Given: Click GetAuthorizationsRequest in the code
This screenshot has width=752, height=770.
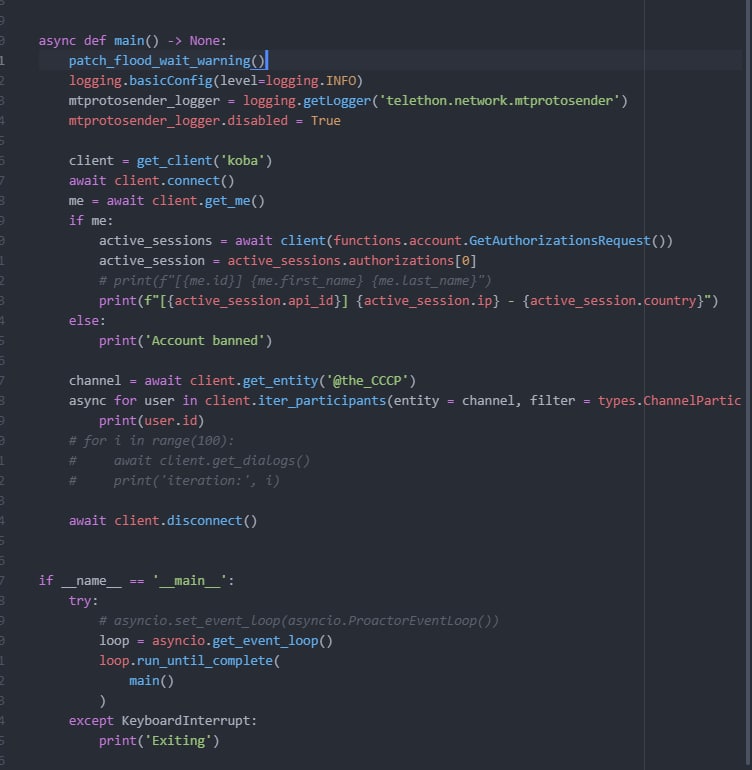Looking at the screenshot, I should tap(559, 241).
